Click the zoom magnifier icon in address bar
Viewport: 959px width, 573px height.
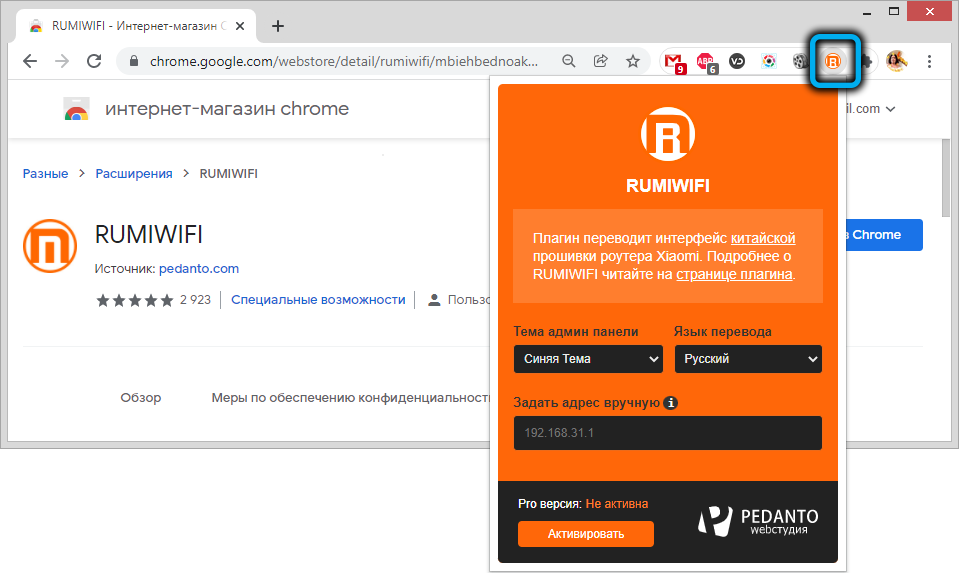coord(569,61)
